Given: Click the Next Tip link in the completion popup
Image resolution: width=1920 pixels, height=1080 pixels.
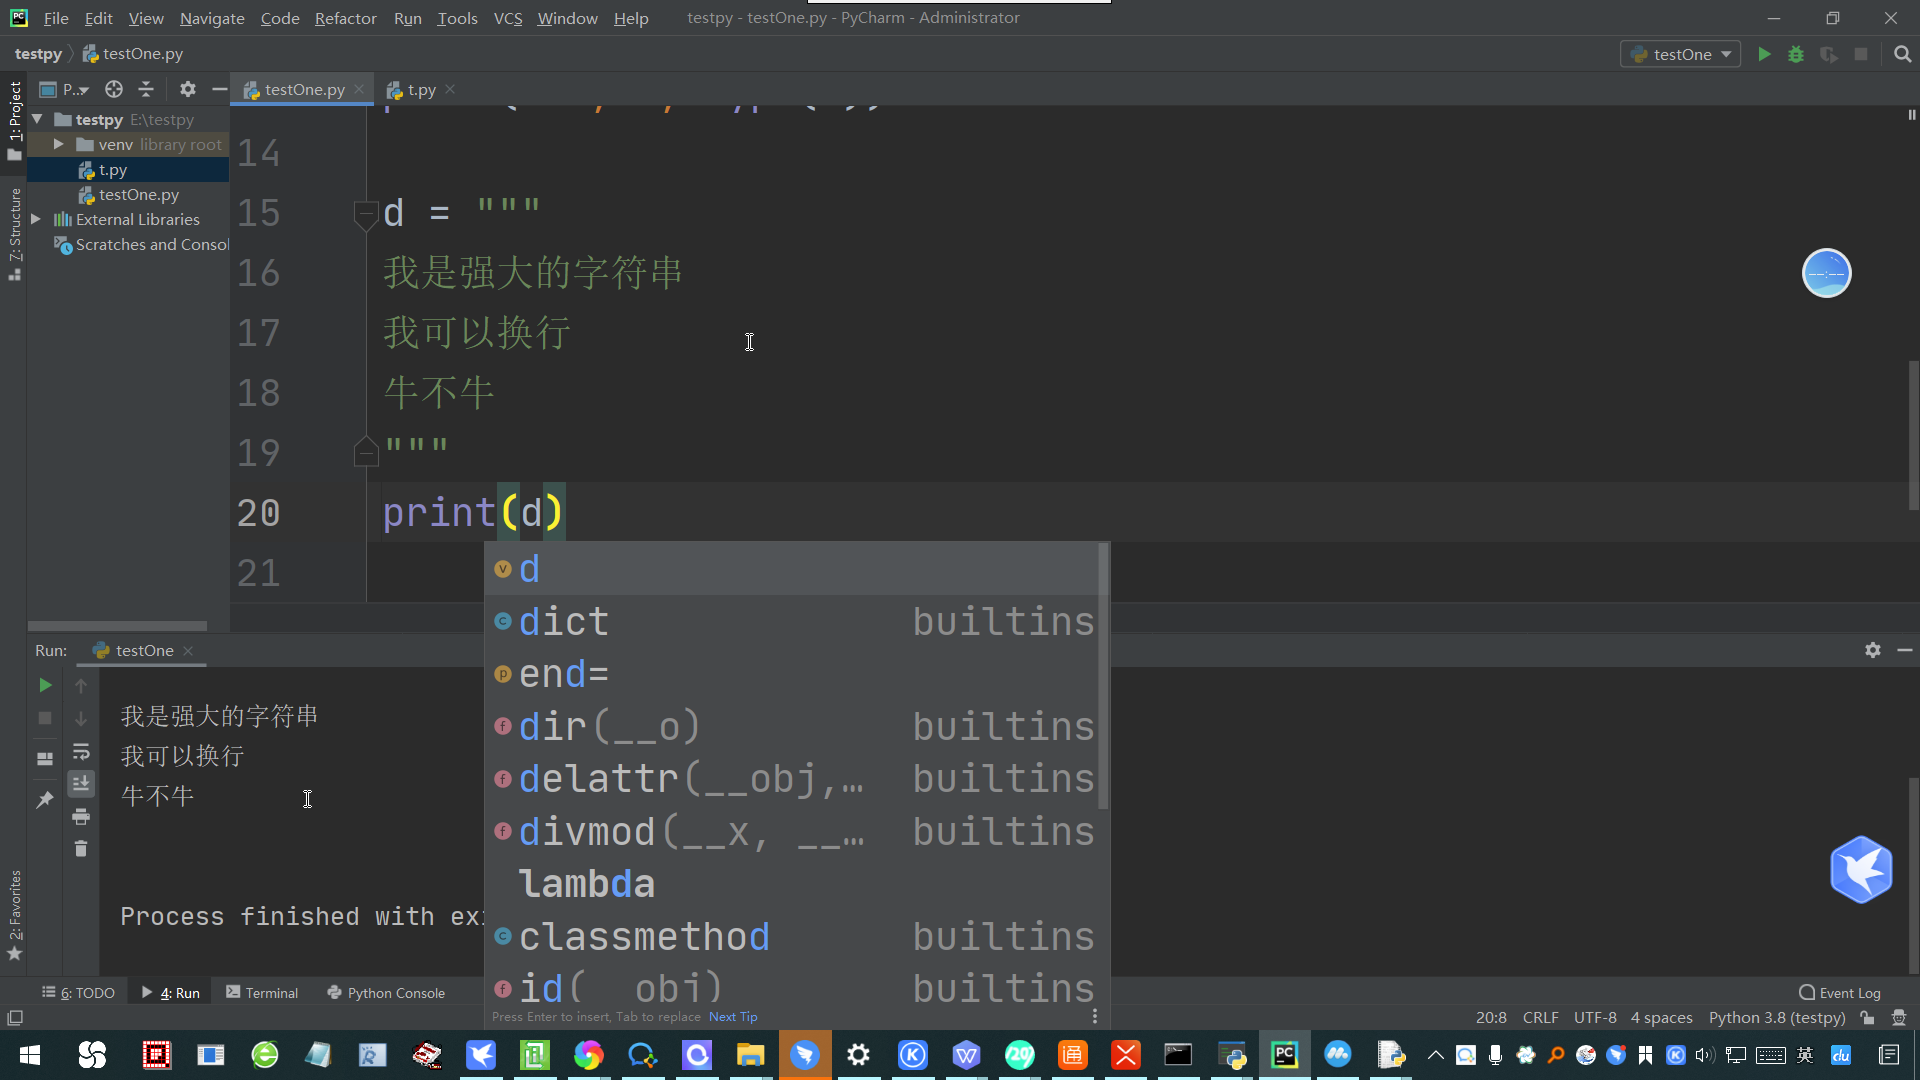Looking at the screenshot, I should click(x=733, y=1017).
